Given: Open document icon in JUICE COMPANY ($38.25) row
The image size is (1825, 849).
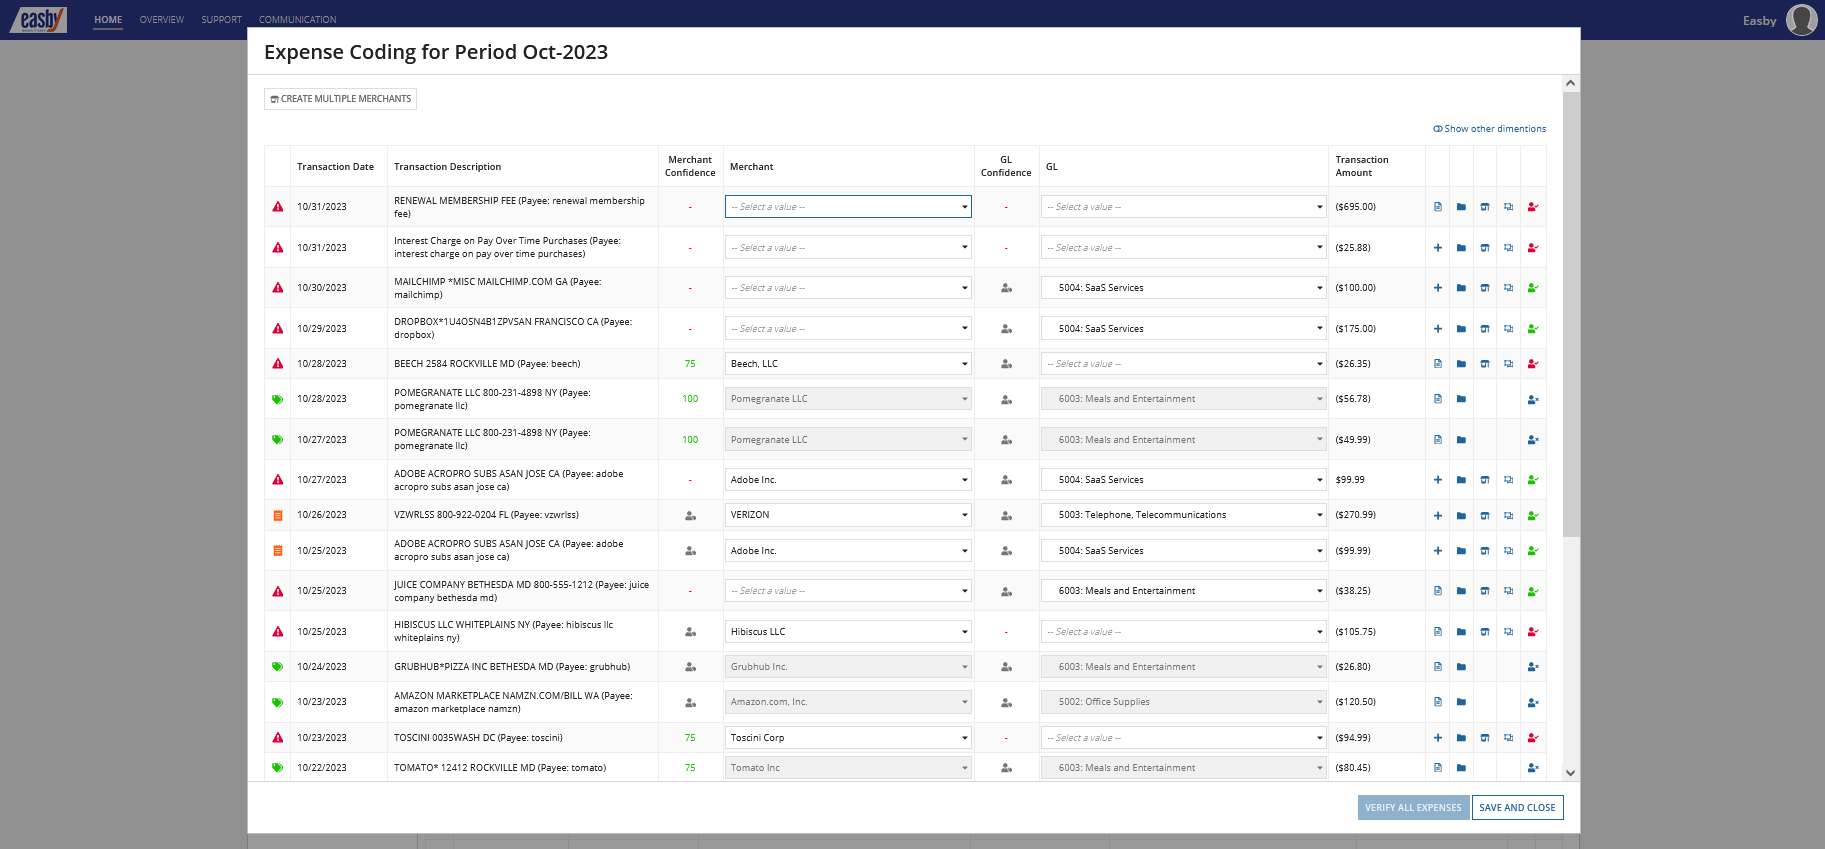Looking at the screenshot, I should [x=1437, y=591].
